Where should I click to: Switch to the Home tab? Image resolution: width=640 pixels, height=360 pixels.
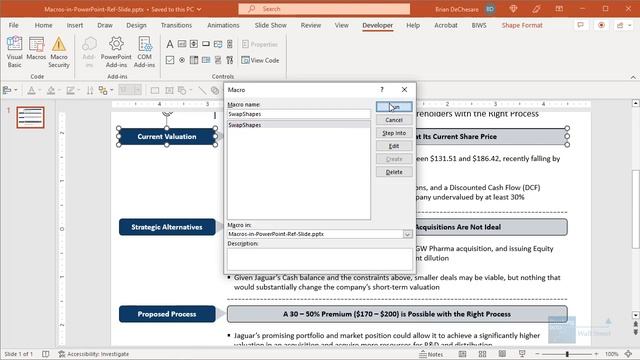click(43, 25)
